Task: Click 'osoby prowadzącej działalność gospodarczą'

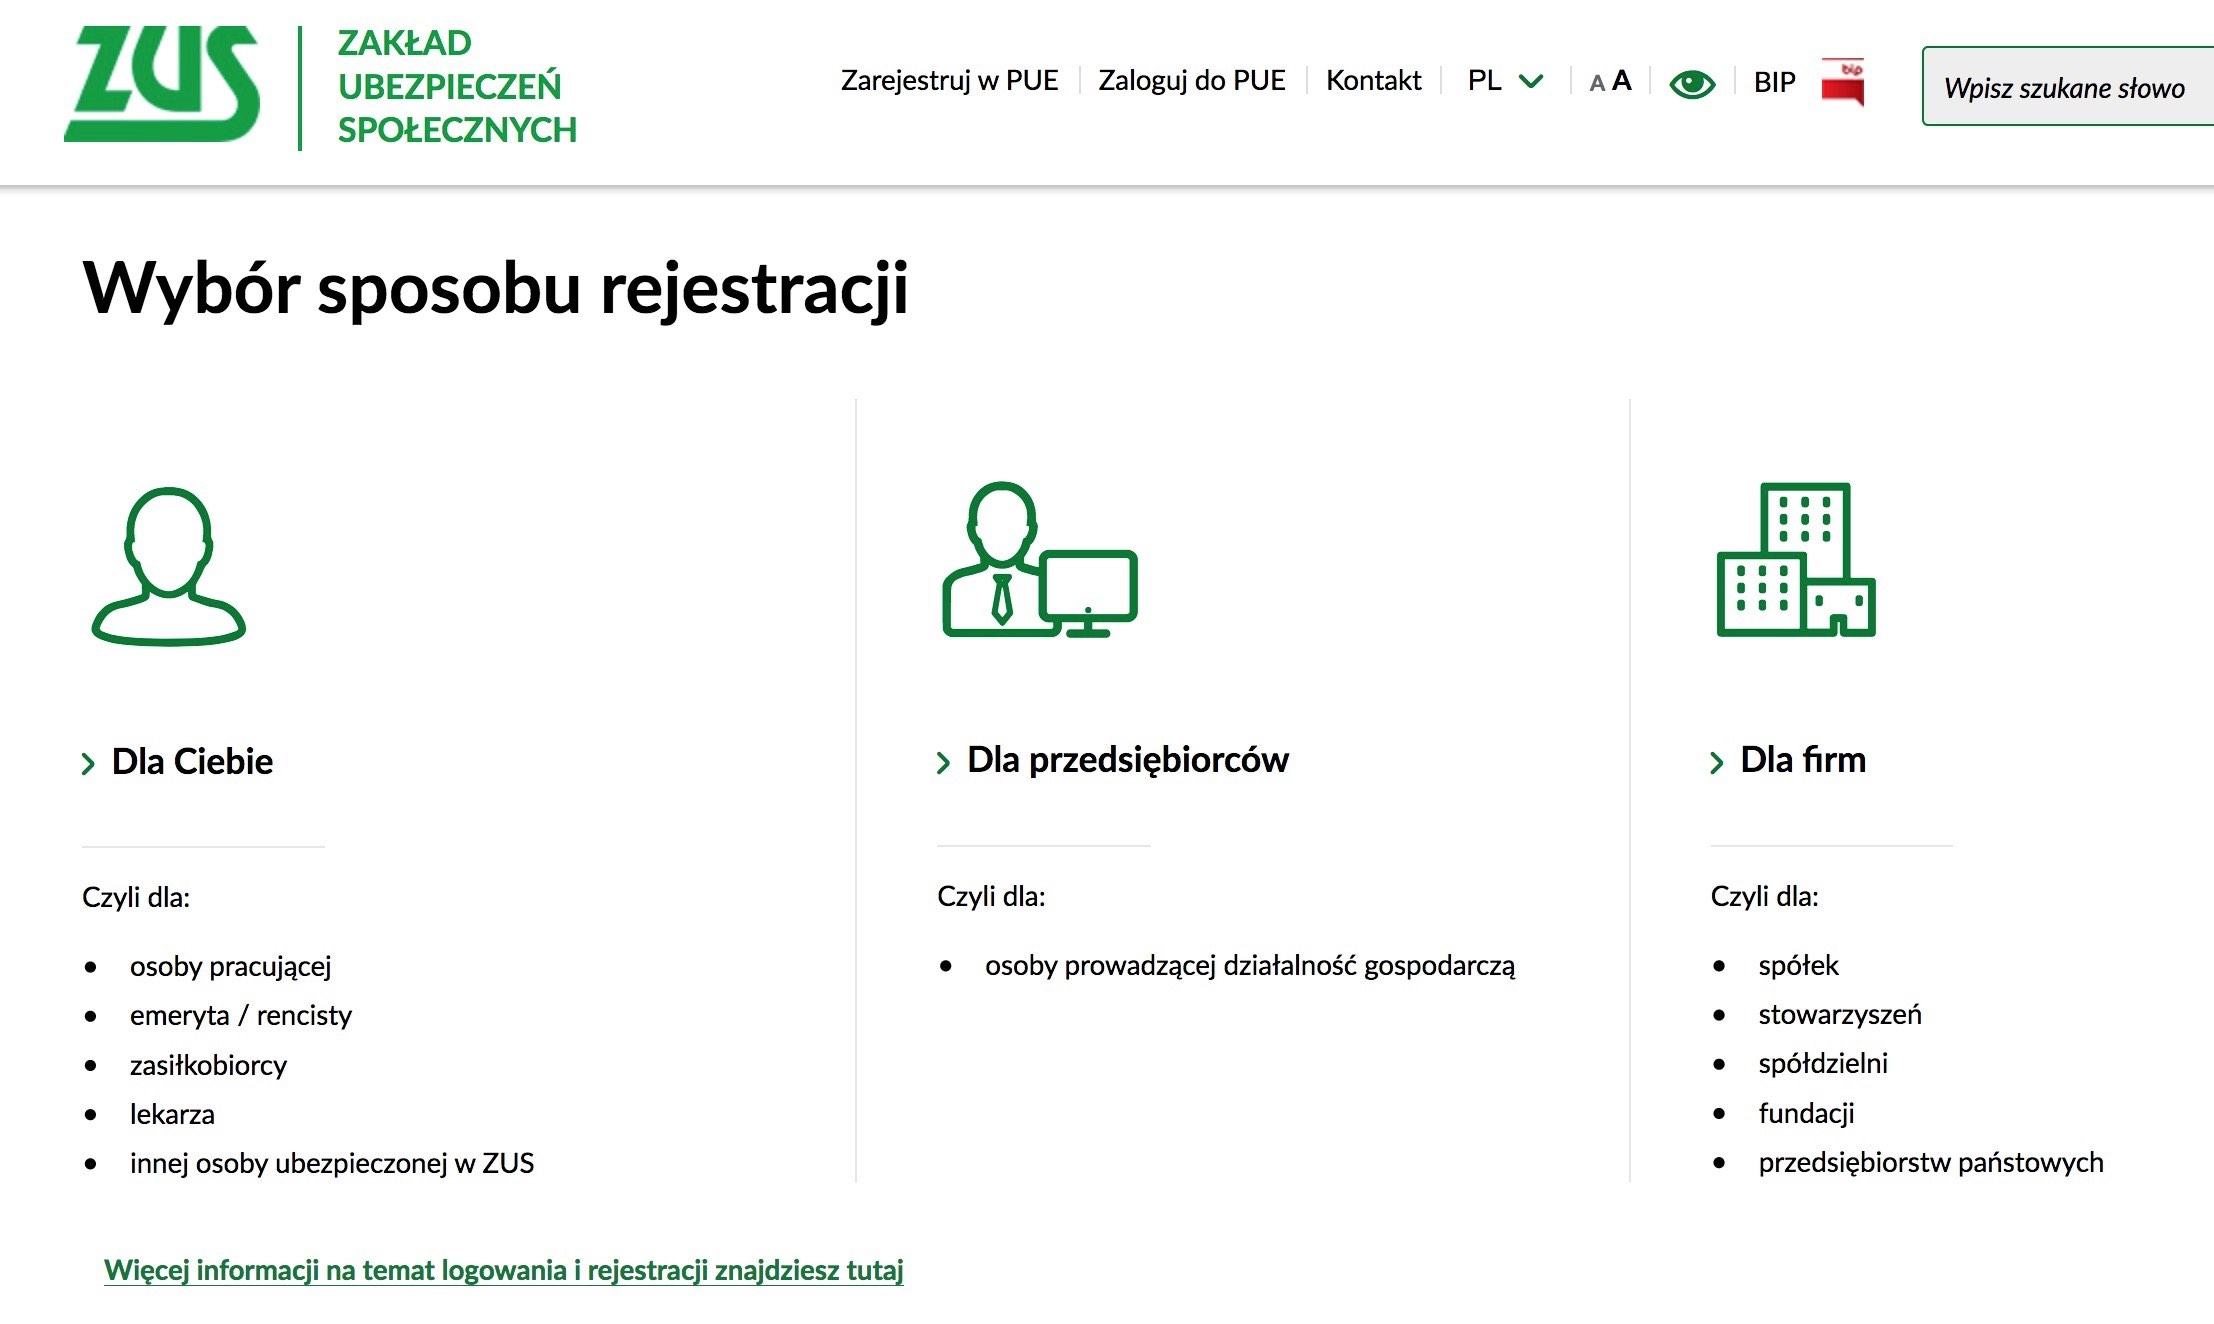Action: click(1250, 966)
